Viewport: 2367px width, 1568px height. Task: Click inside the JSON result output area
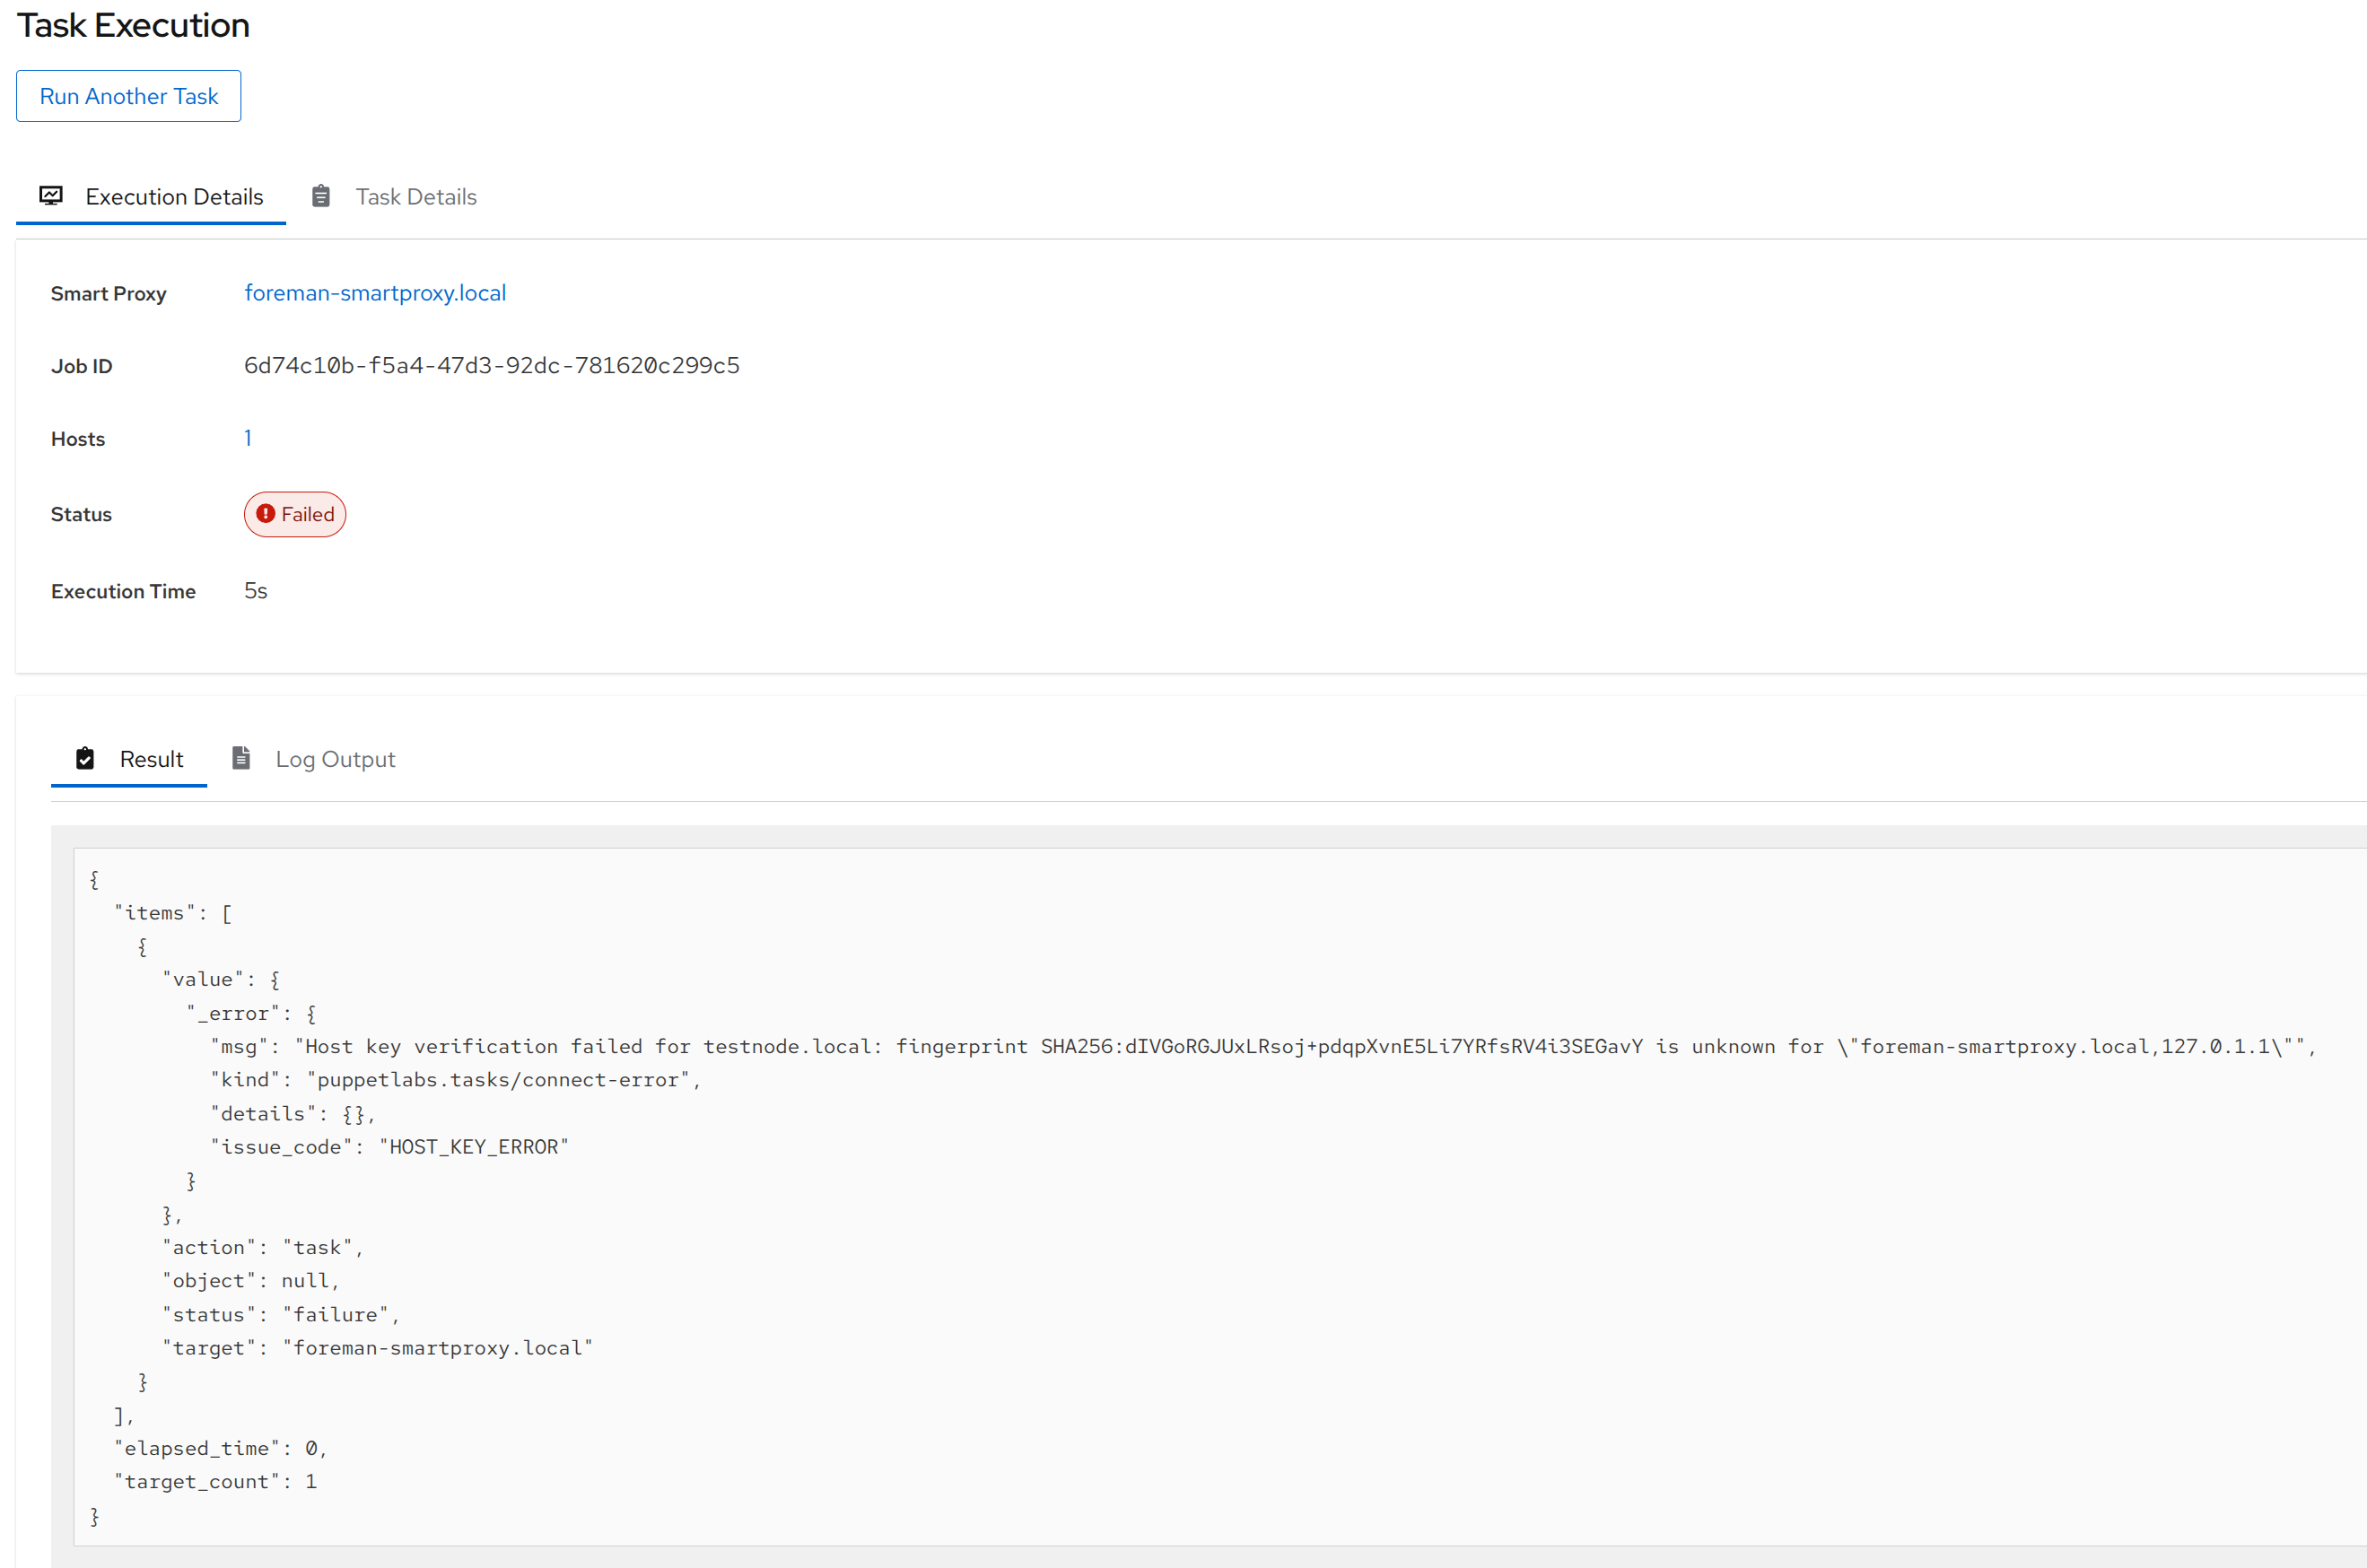click(x=1200, y=1200)
